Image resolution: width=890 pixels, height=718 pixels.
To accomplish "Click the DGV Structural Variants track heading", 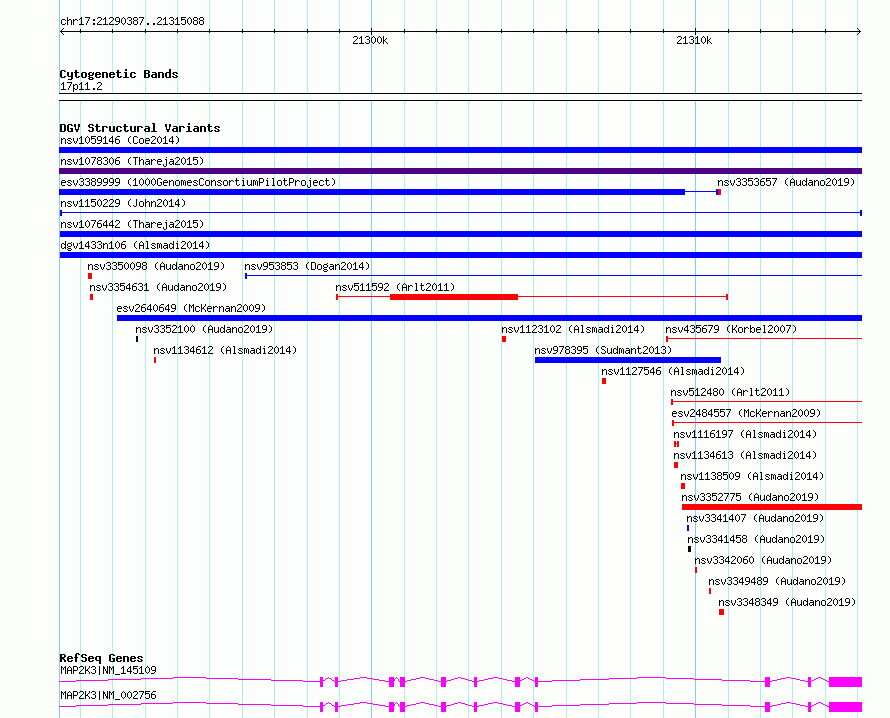I will 140,128.
